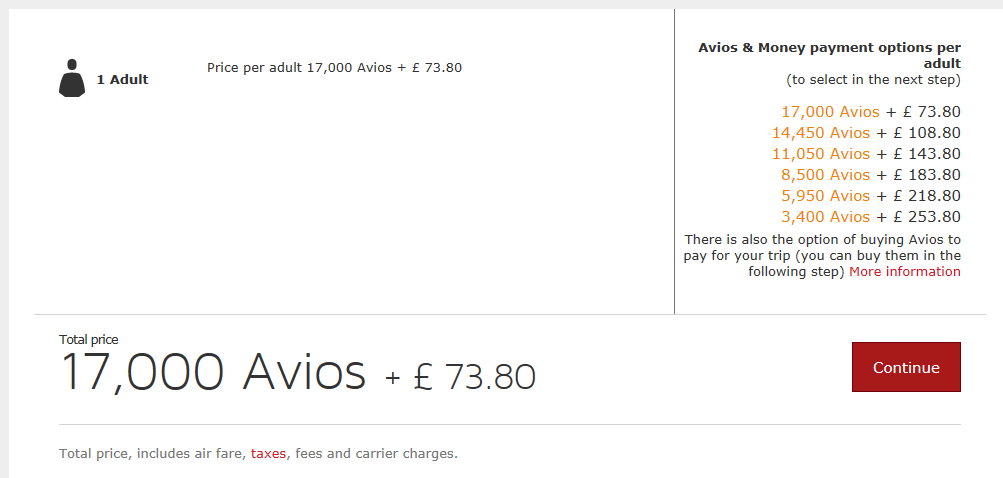Click the large 17,000 Avios total figure
This screenshot has height=478, width=1003.
point(214,373)
